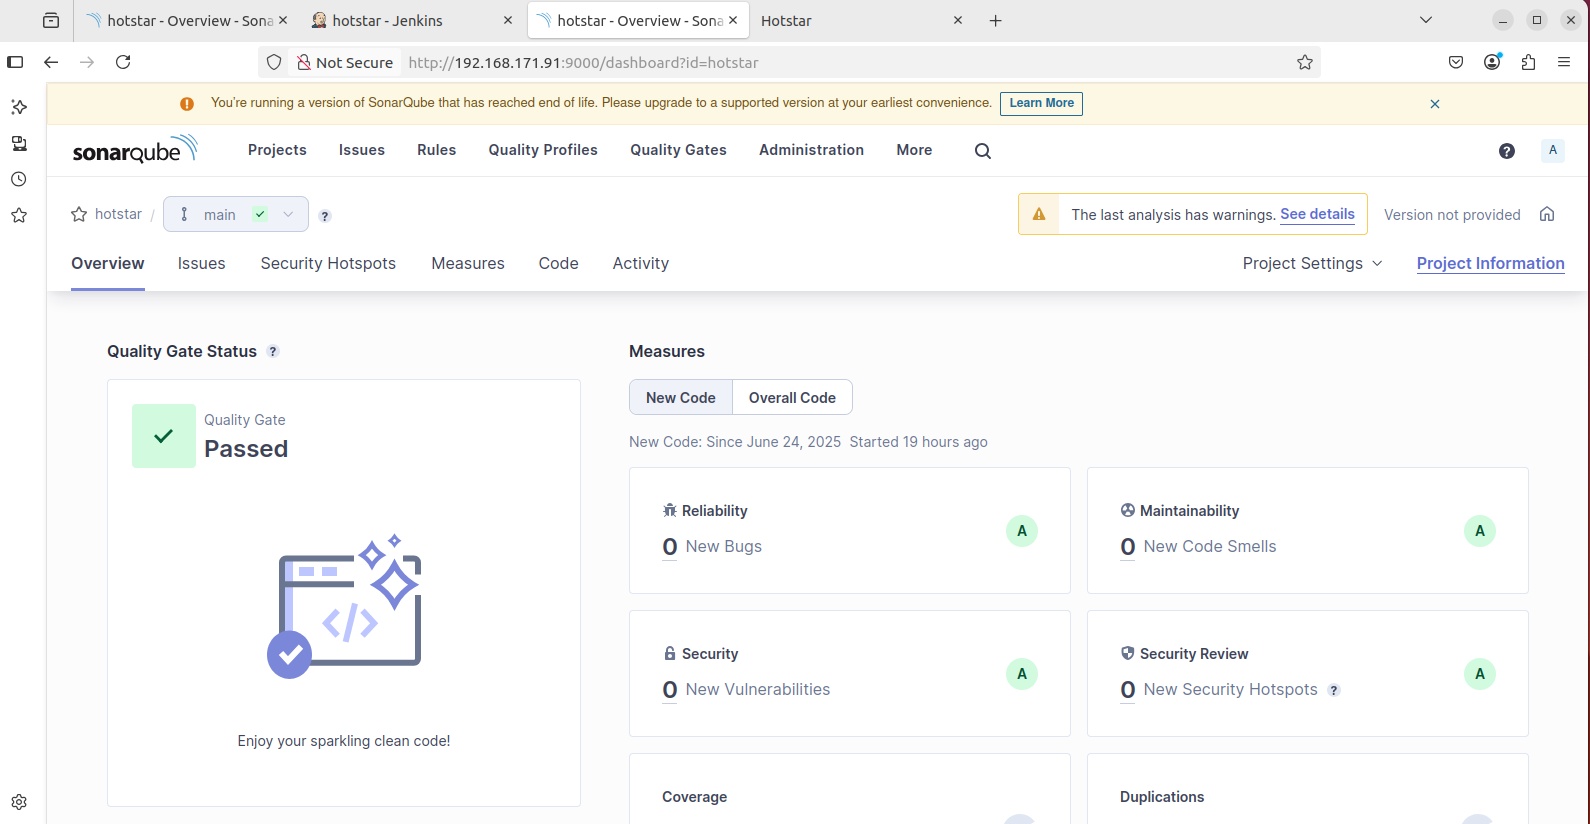Open the Administration menu item

(811, 150)
